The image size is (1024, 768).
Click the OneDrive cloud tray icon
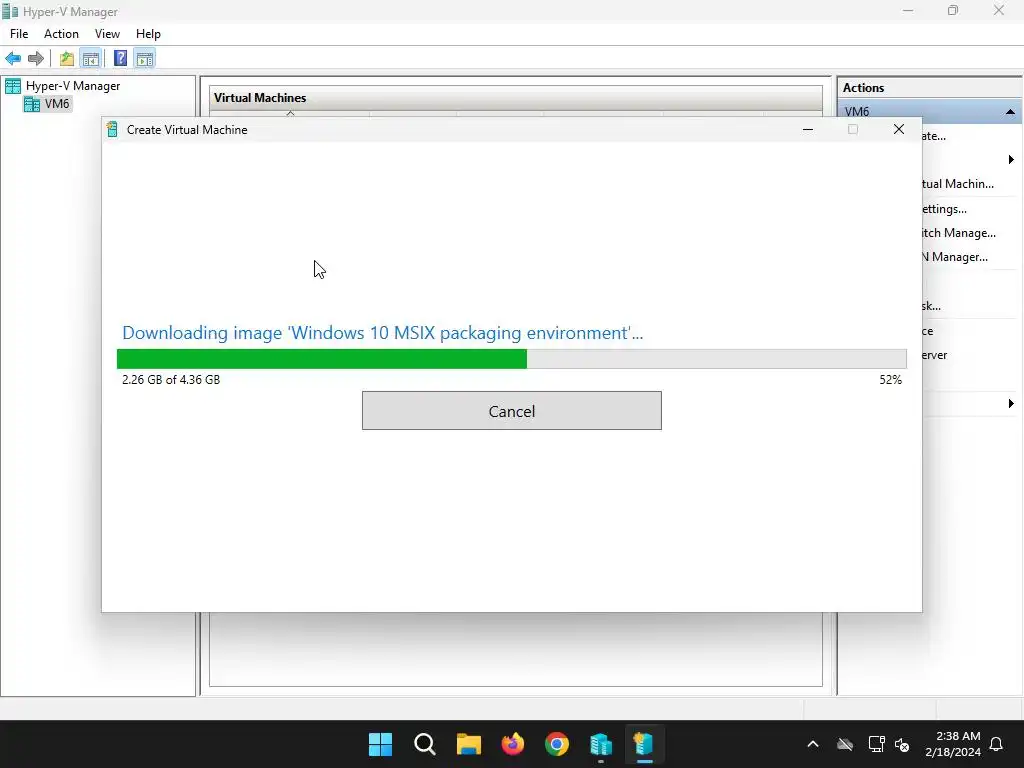(845, 744)
